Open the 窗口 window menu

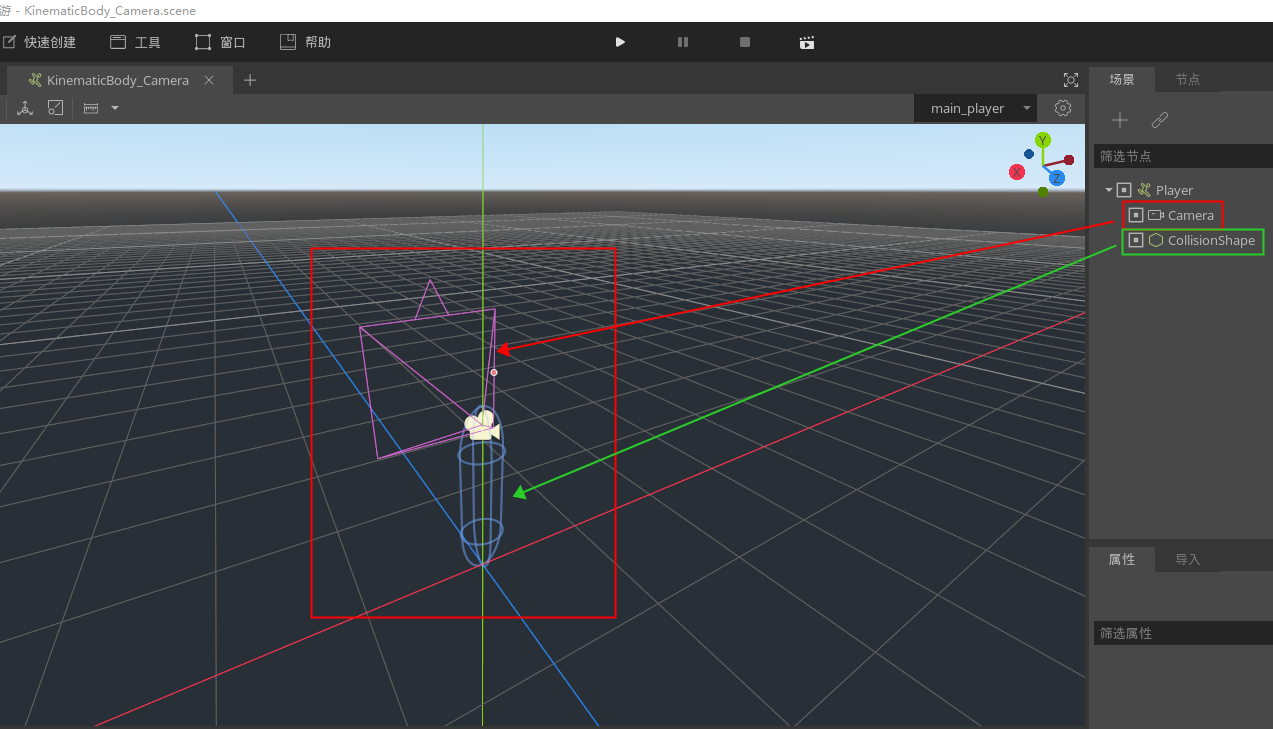pos(220,42)
